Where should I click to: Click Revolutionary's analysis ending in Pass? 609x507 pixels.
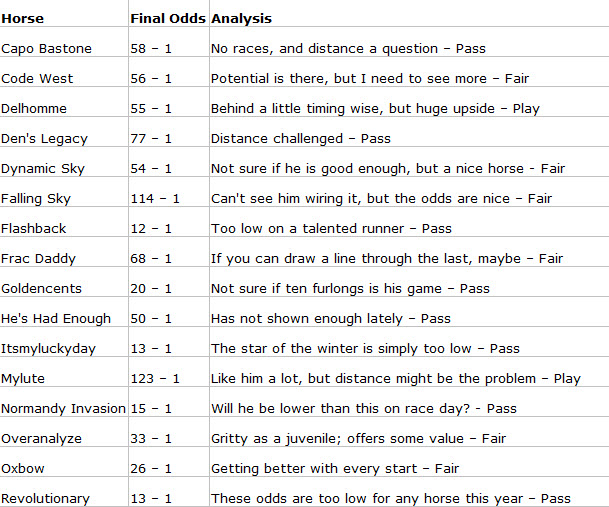click(x=391, y=498)
